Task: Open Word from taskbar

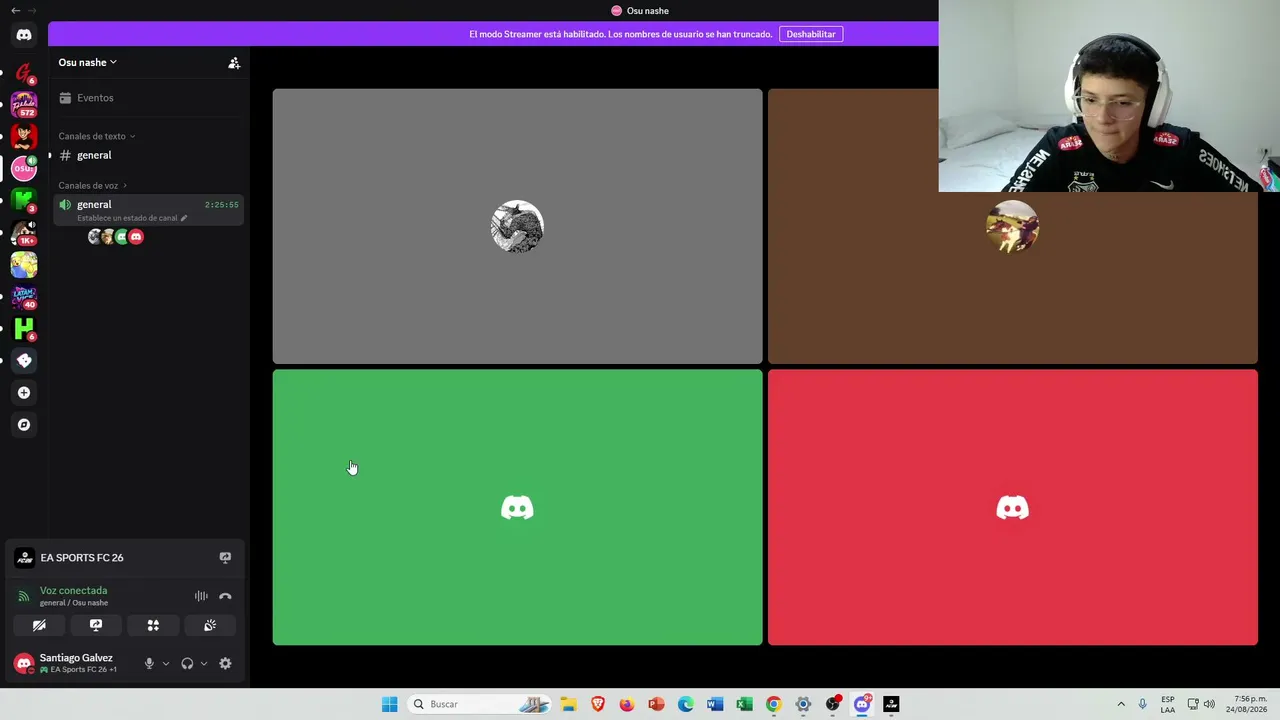Action: 715,704
